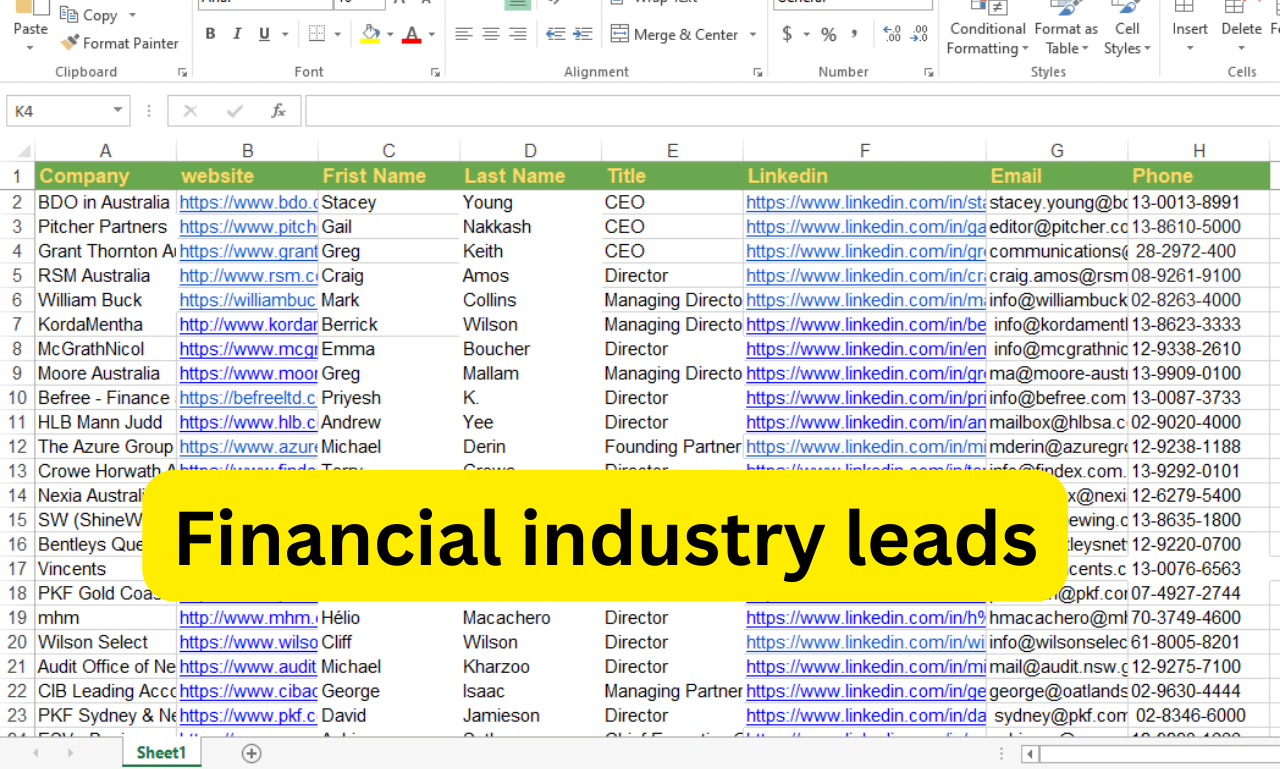The height and width of the screenshot is (769, 1280).
Task: Add a new sheet with plus button
Action: 251,753
